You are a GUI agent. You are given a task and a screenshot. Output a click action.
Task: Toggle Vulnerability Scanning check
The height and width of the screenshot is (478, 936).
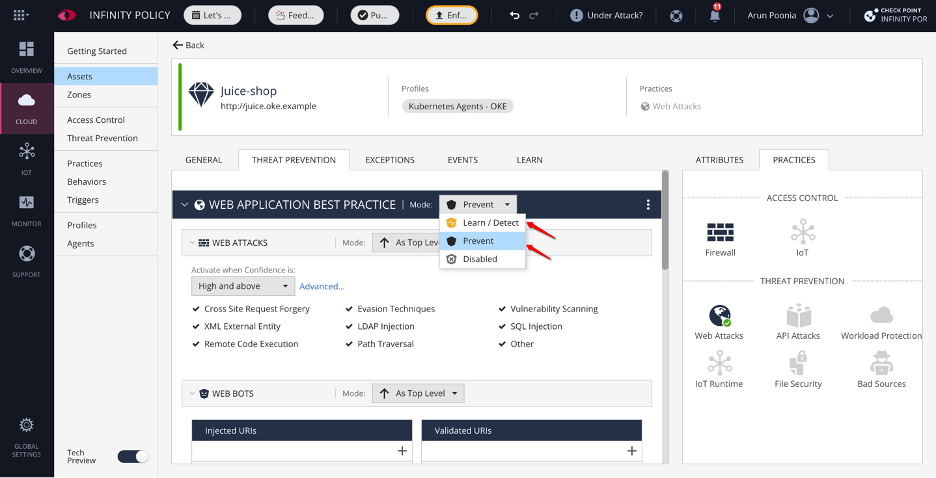[502, 309]
